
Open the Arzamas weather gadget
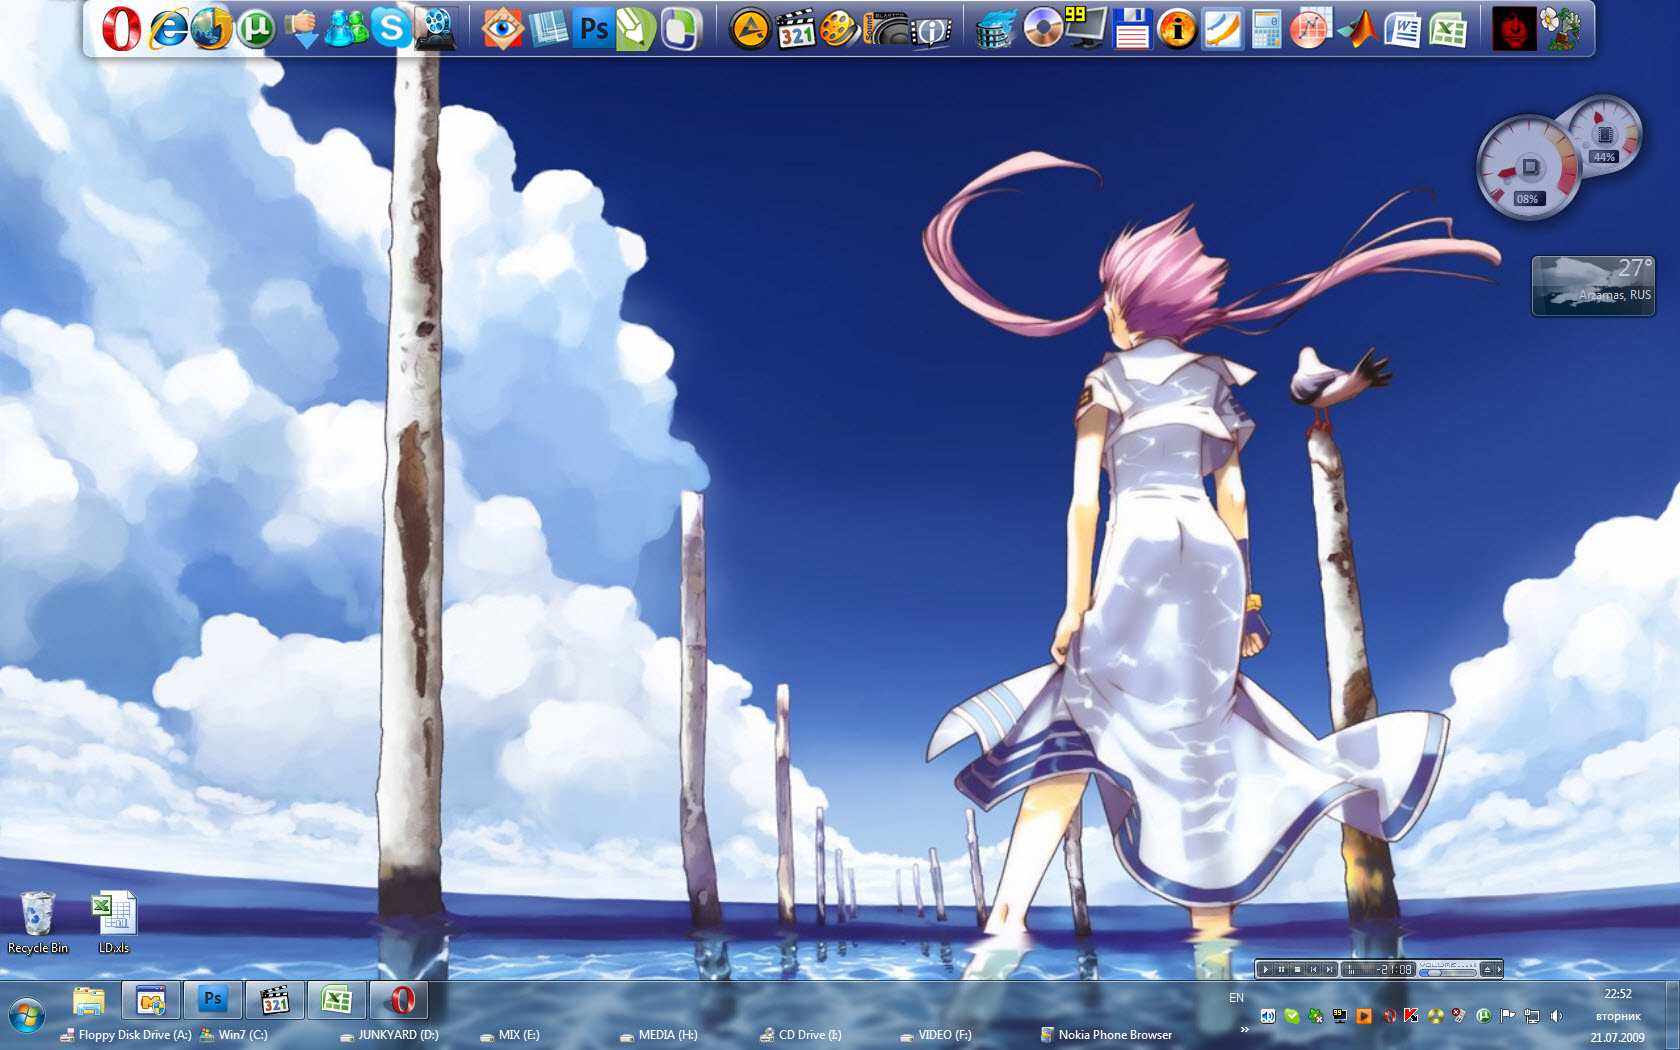(1593, 286)
